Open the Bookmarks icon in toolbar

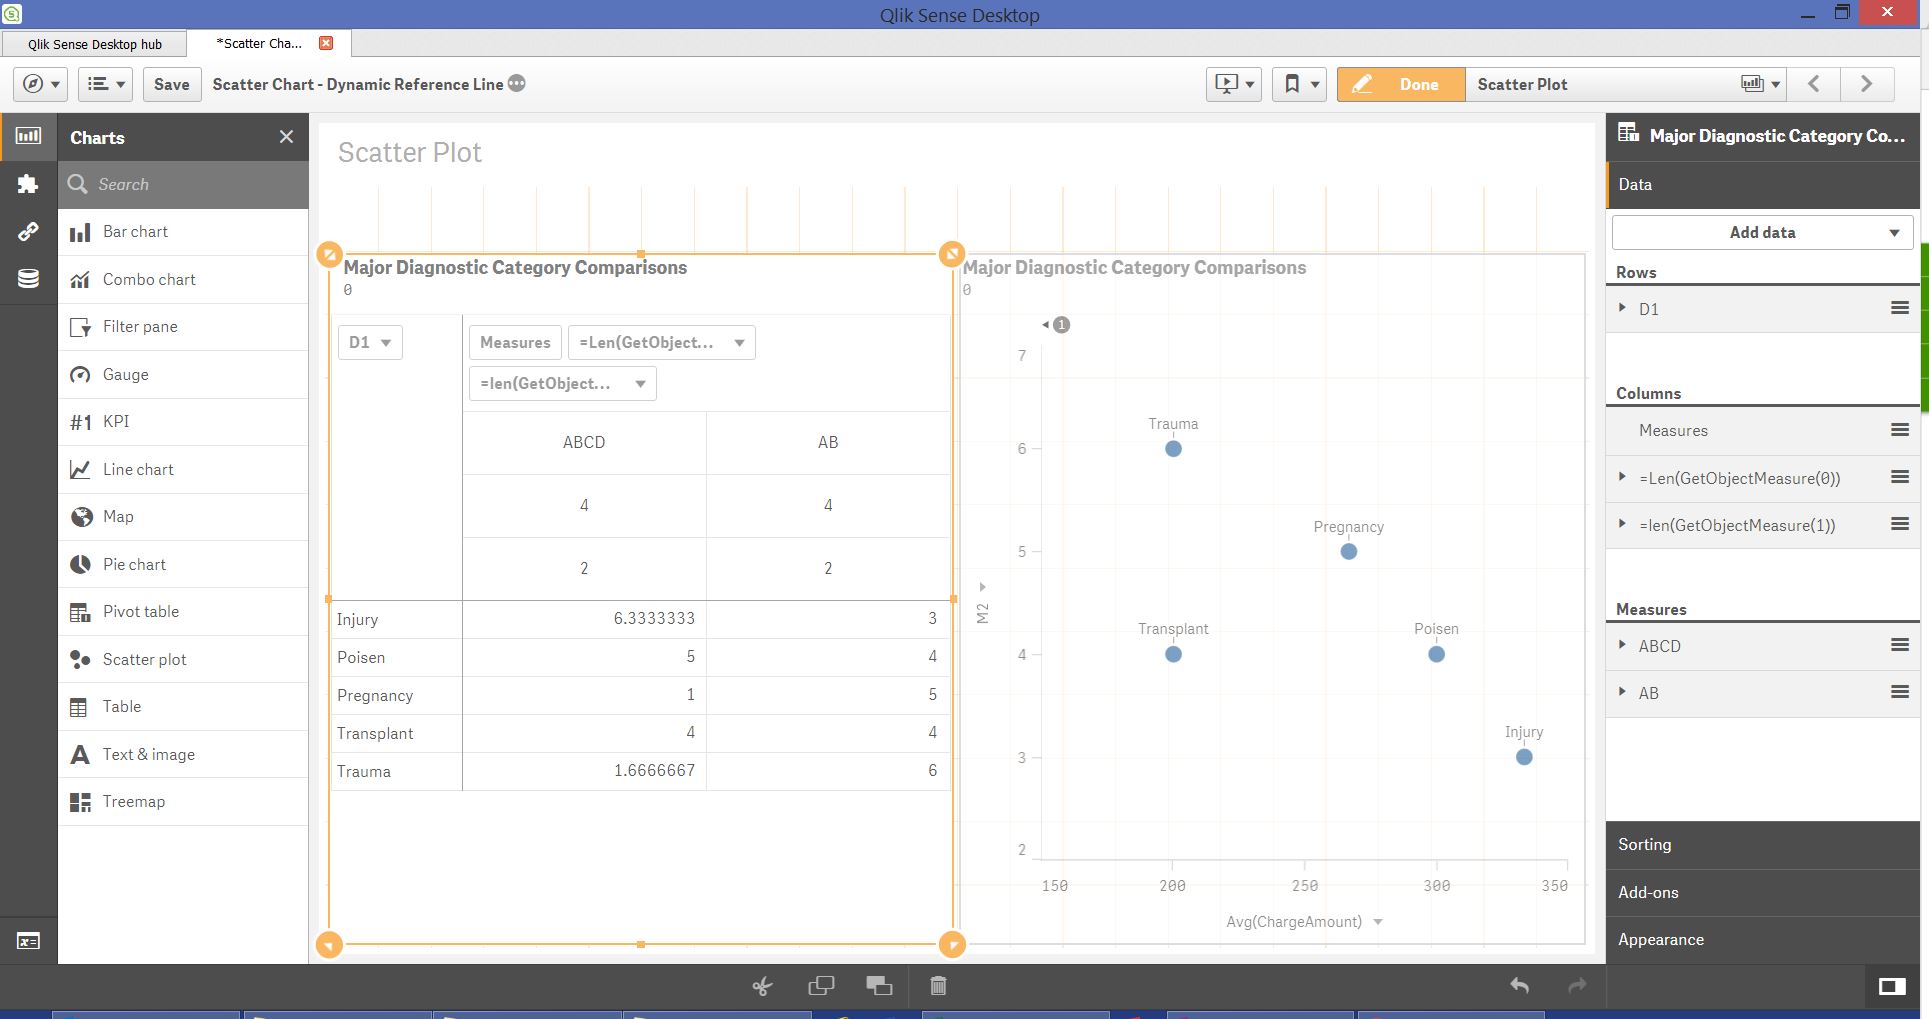tap(1292, 84)
